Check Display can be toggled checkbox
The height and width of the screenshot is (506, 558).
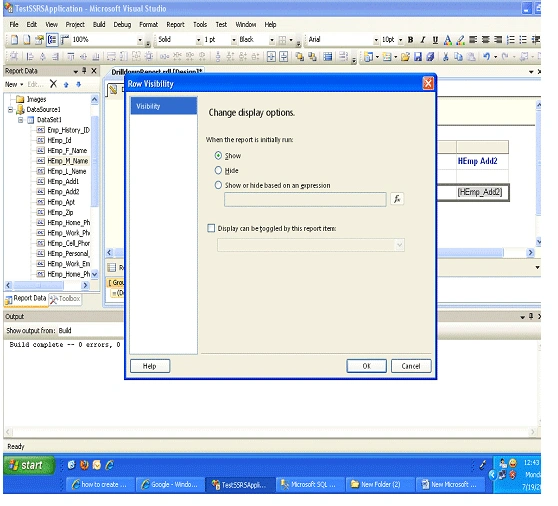pyautogui.click(x=211, y=228)
